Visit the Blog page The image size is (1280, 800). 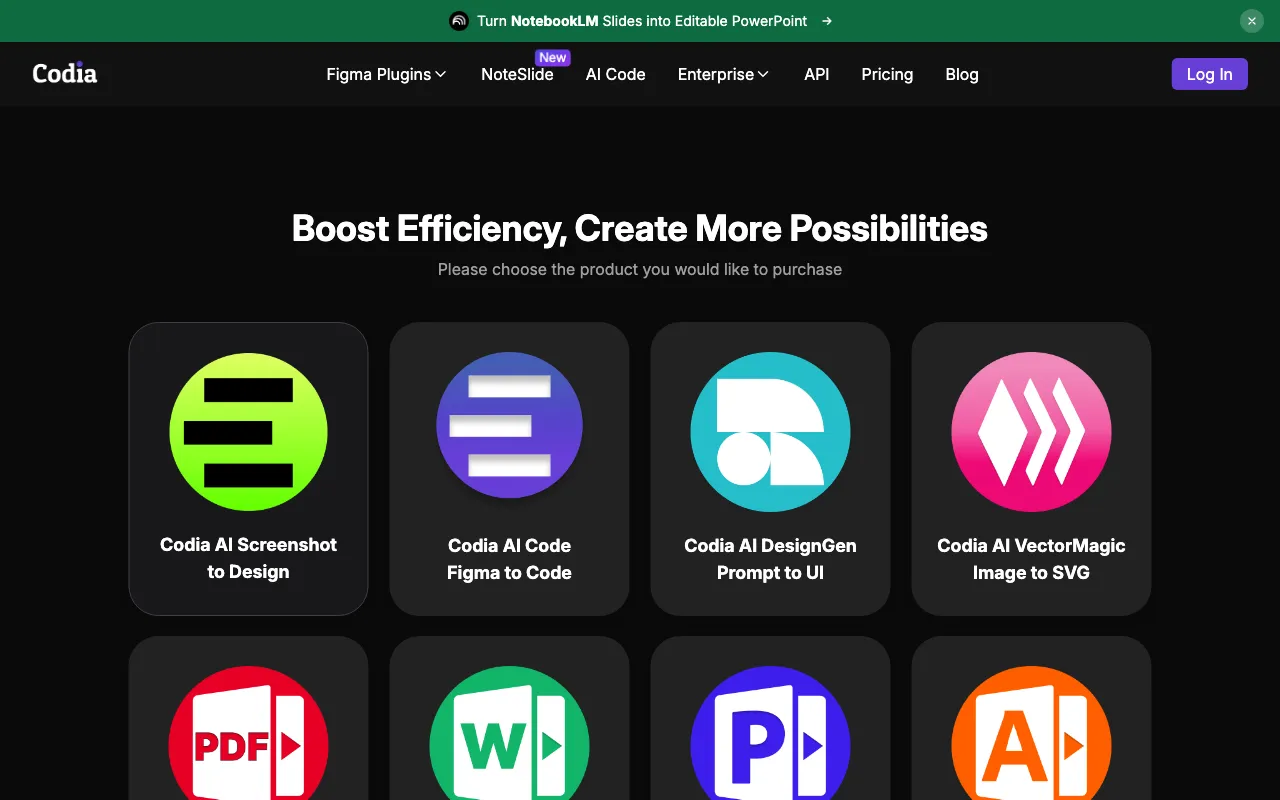[x=962, y=74]
